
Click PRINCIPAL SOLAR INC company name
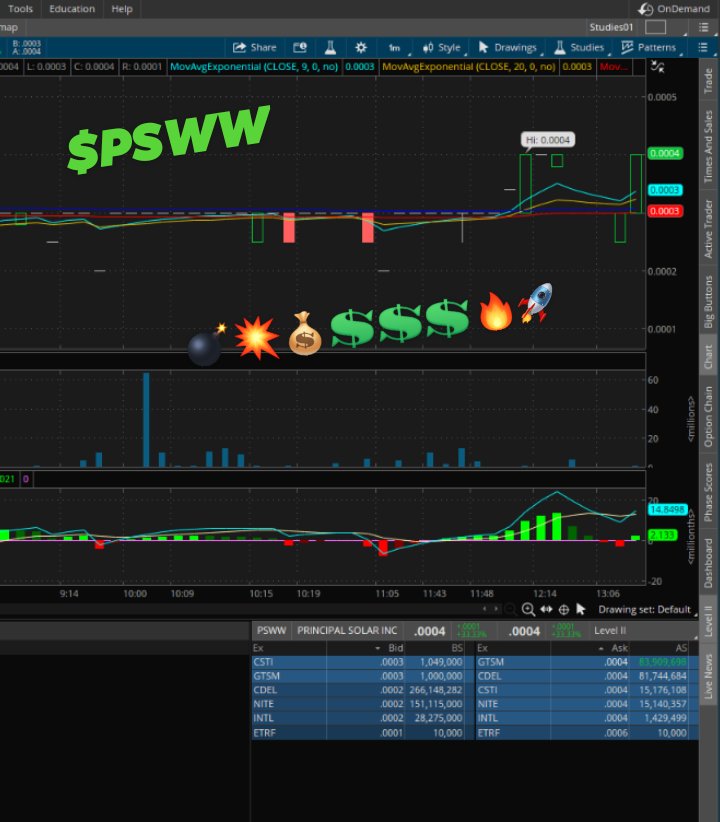[347, 631]
